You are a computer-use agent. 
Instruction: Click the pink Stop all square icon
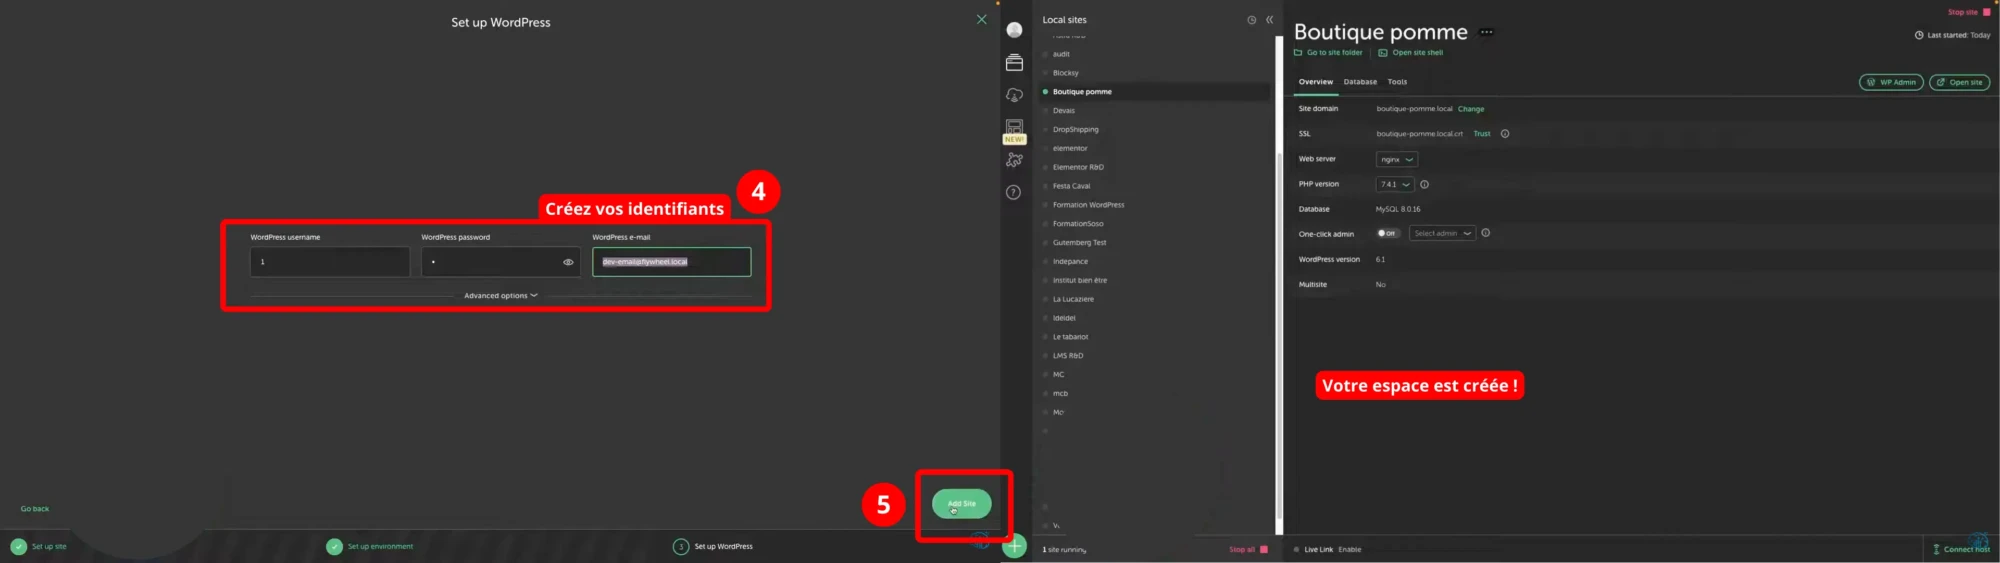(1264, 549)
